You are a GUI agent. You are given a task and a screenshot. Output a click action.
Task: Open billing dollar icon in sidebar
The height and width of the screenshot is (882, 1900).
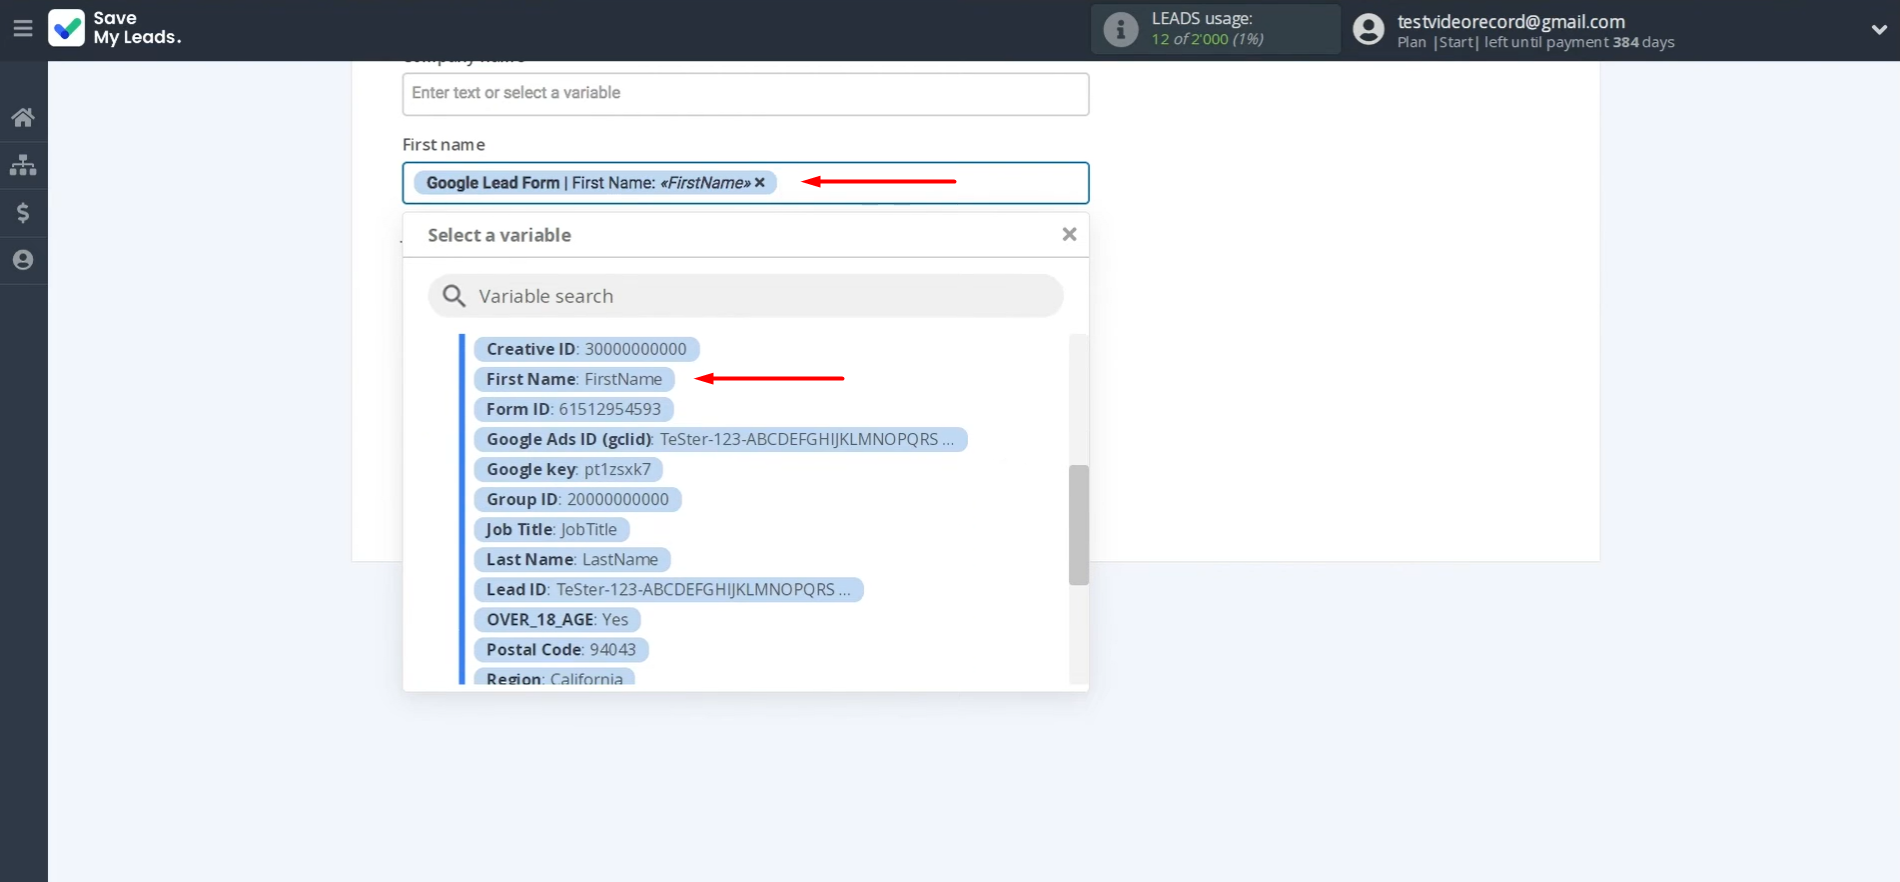(23, 212)
